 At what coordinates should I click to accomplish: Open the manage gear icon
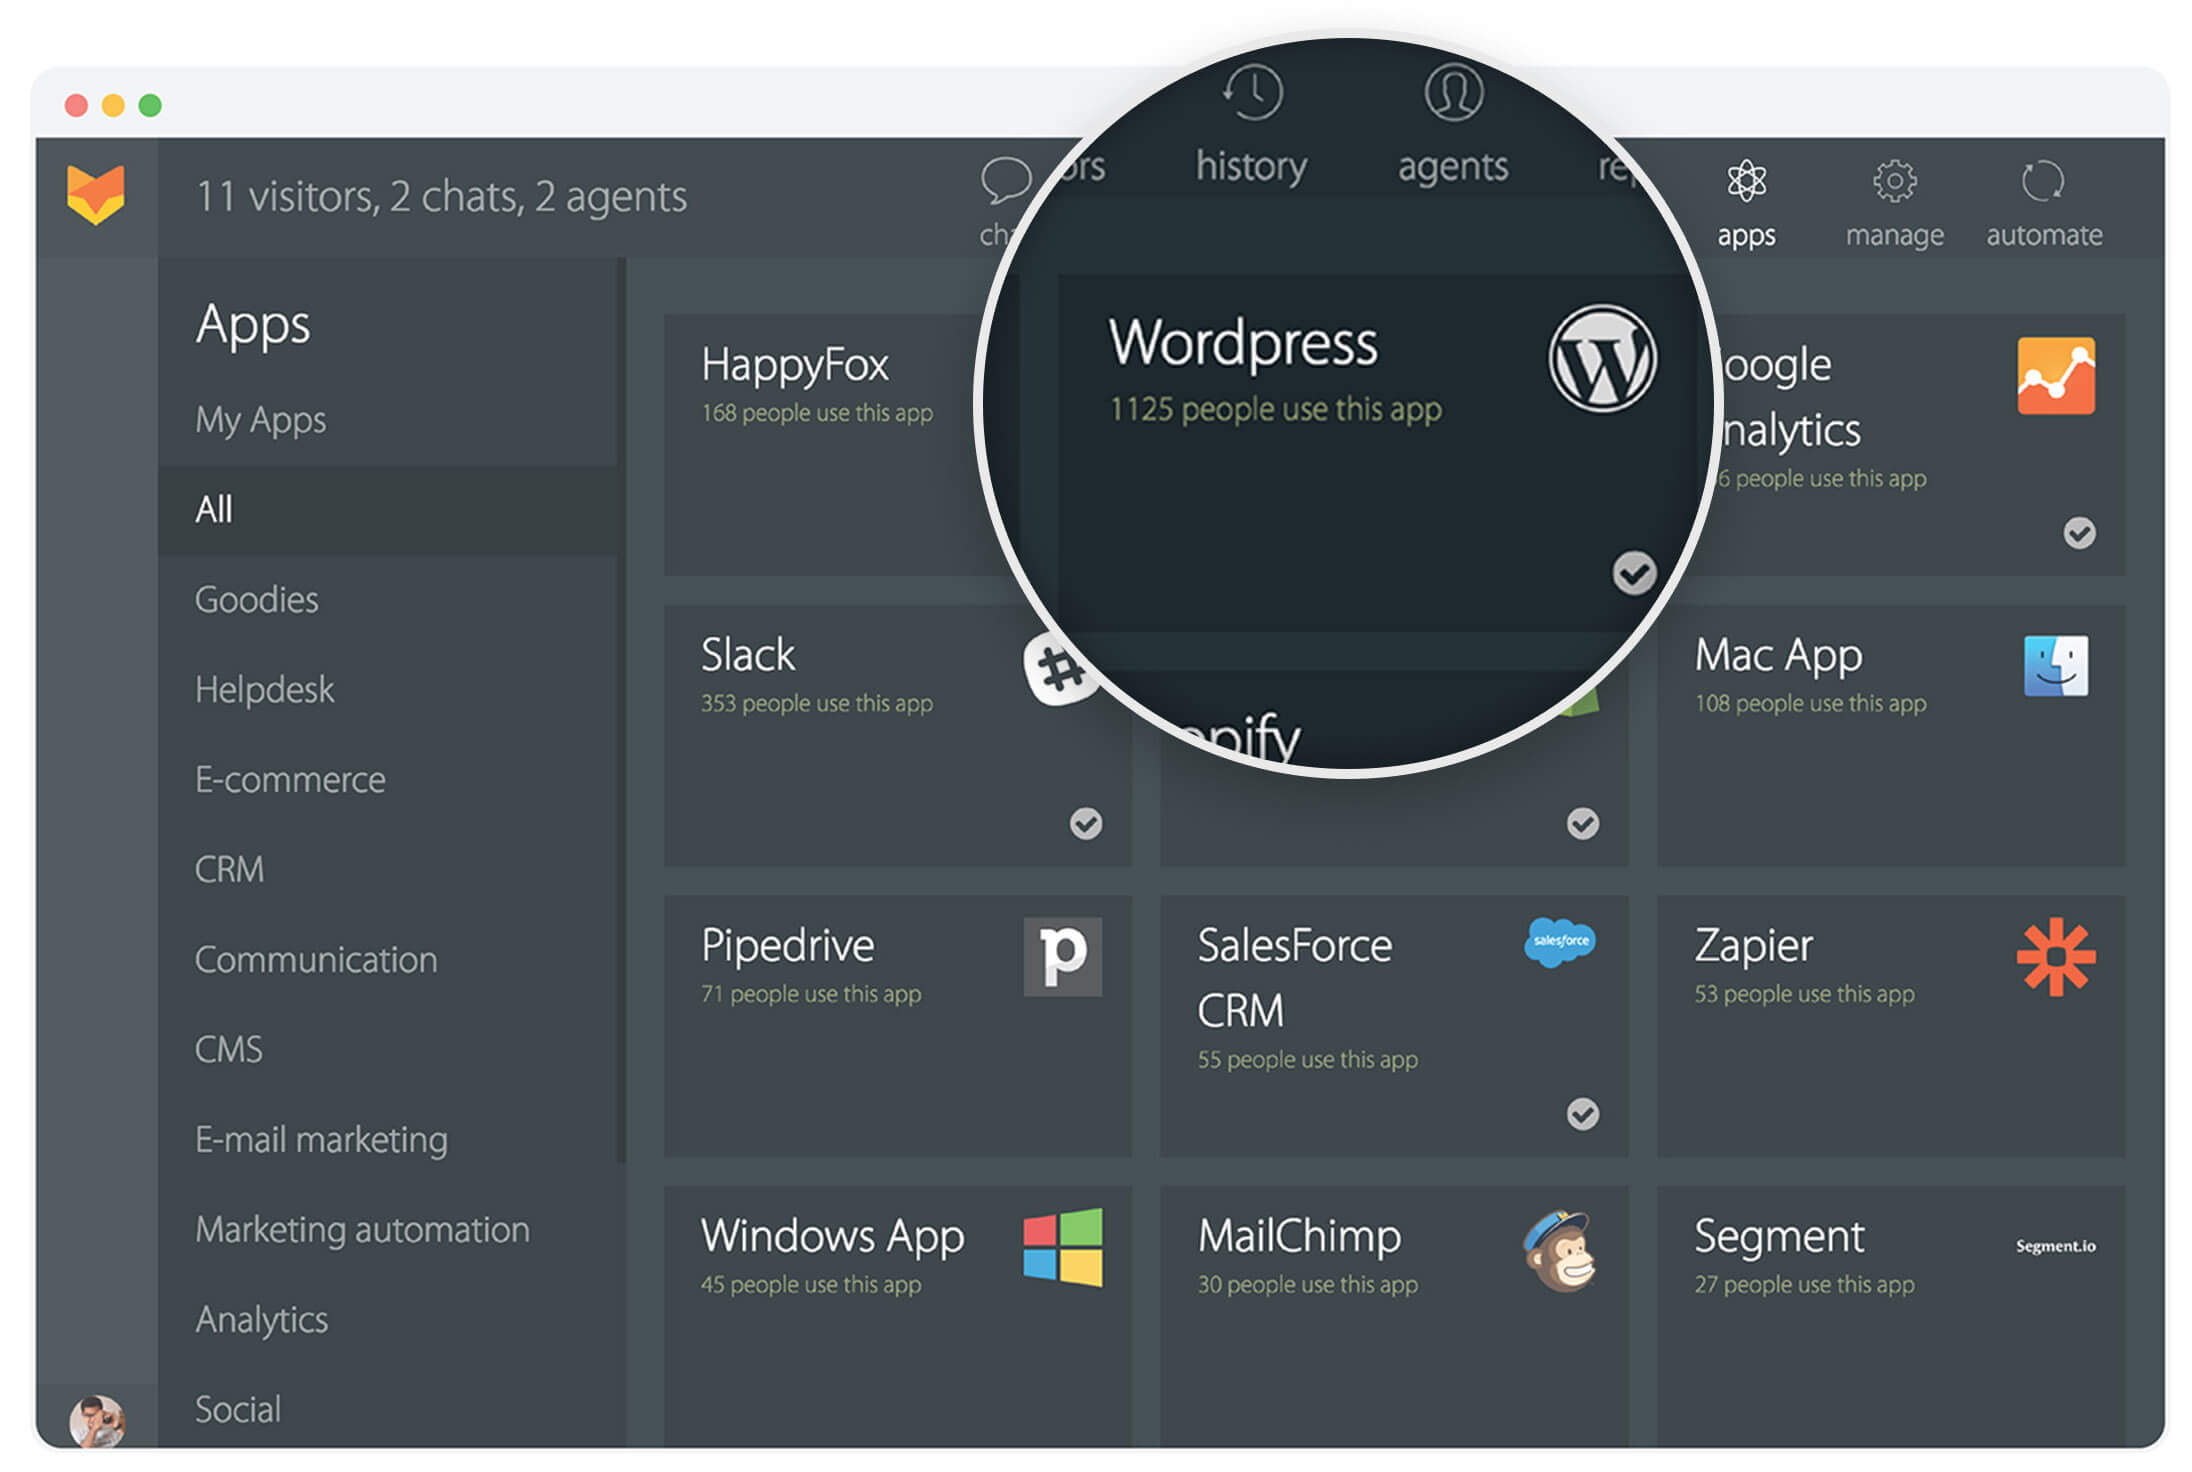point(1894,181)
